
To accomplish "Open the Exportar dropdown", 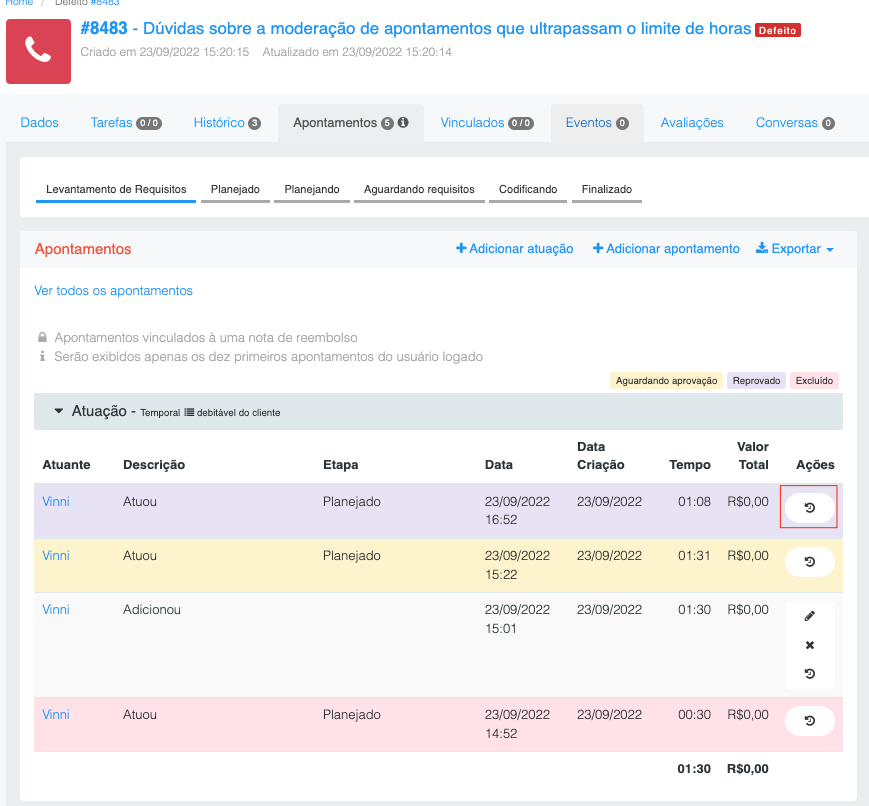I will point(795,248).
